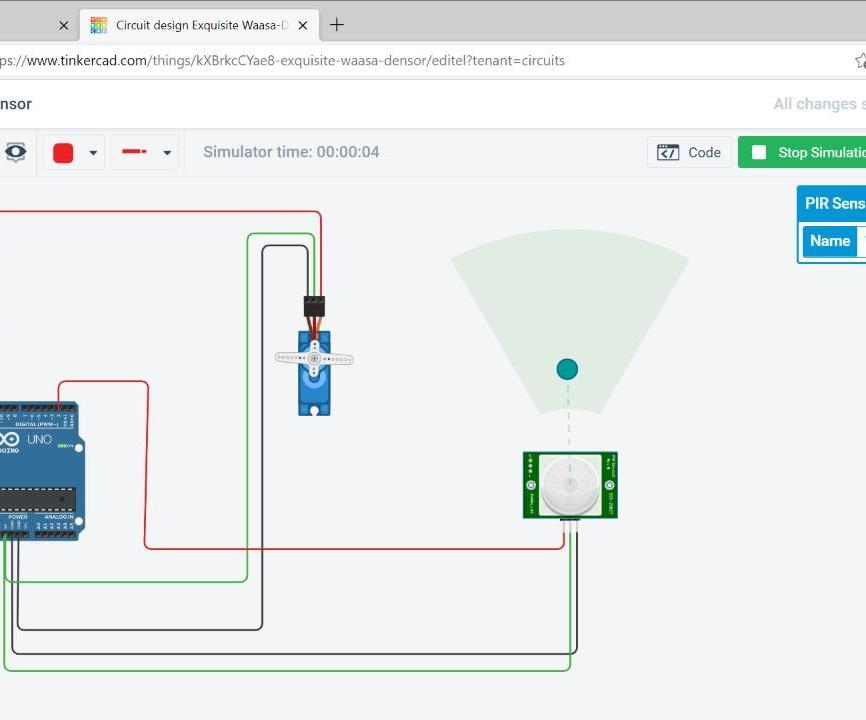Open the Code editor panel
Image resolution: width=866 pixels, height=720 pixels.
pyautogui.click(x=689, y=152)
